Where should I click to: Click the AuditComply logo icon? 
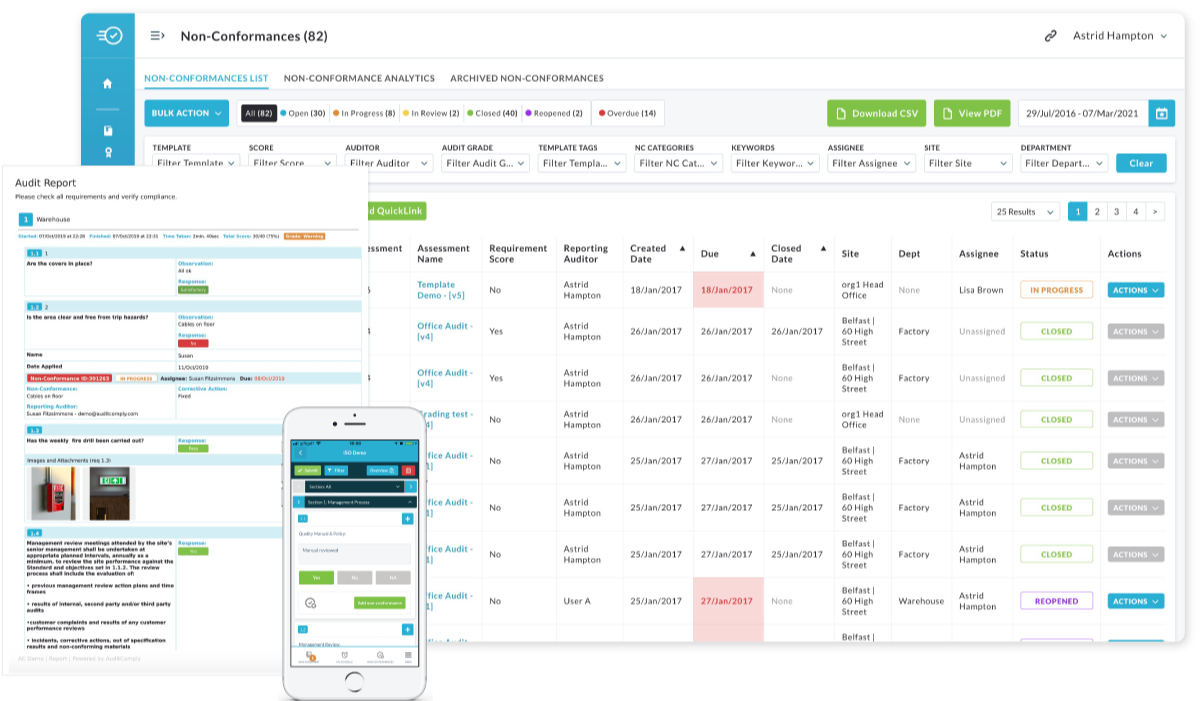click(x=108, y=36)
